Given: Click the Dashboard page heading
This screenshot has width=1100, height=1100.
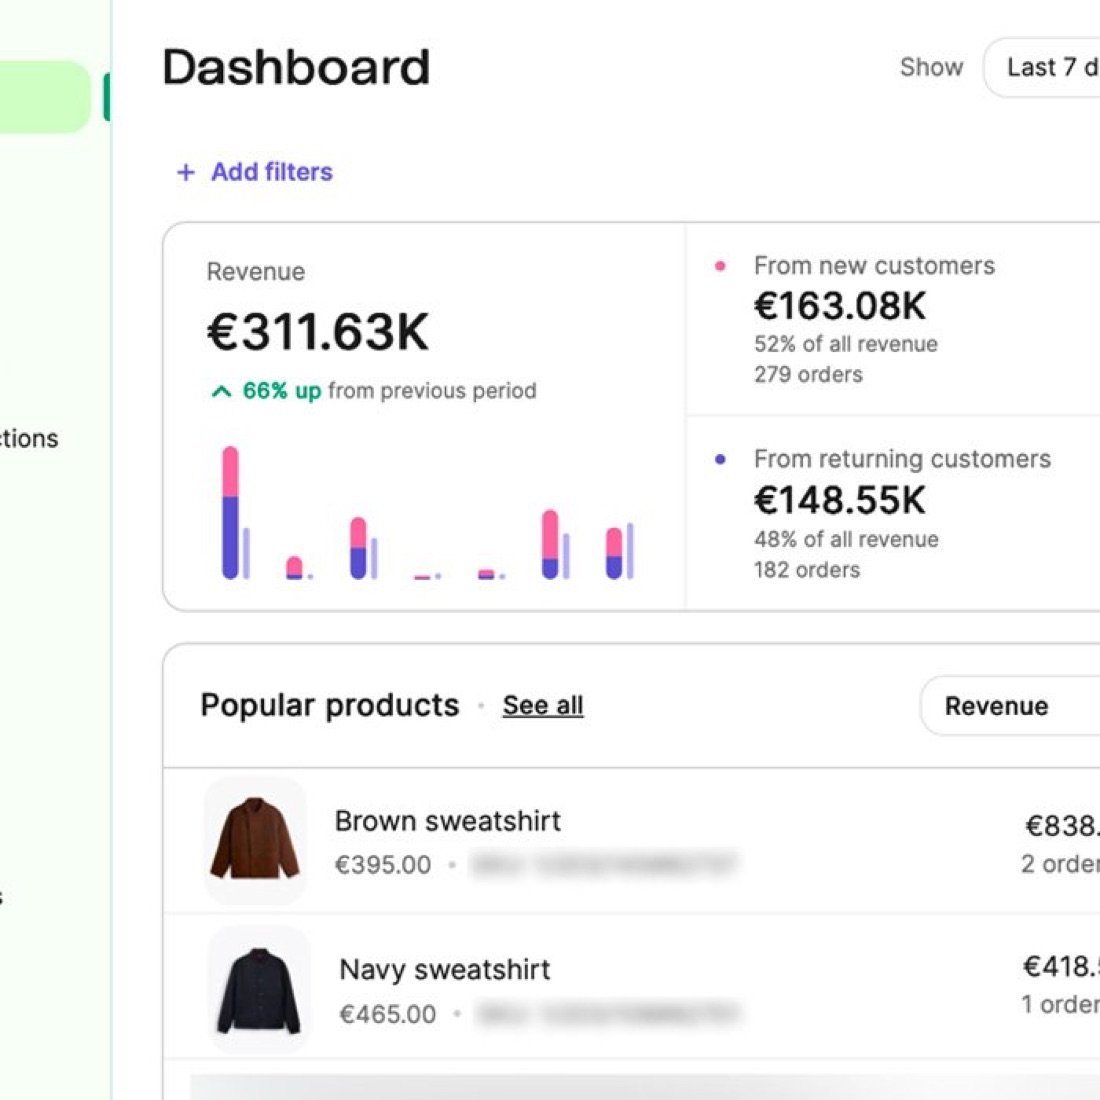Looking at the screenshot, I should pyautogui.click(x=296, y=67).
